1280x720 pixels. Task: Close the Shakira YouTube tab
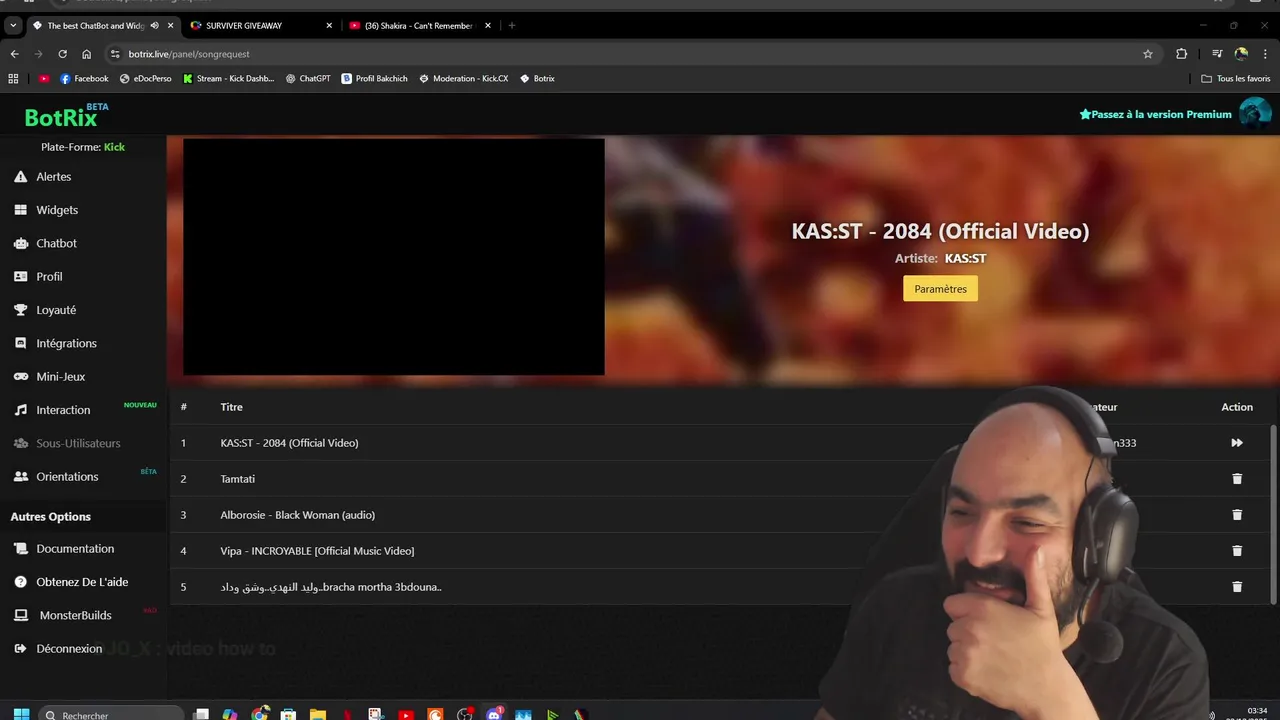coord(488,26)
